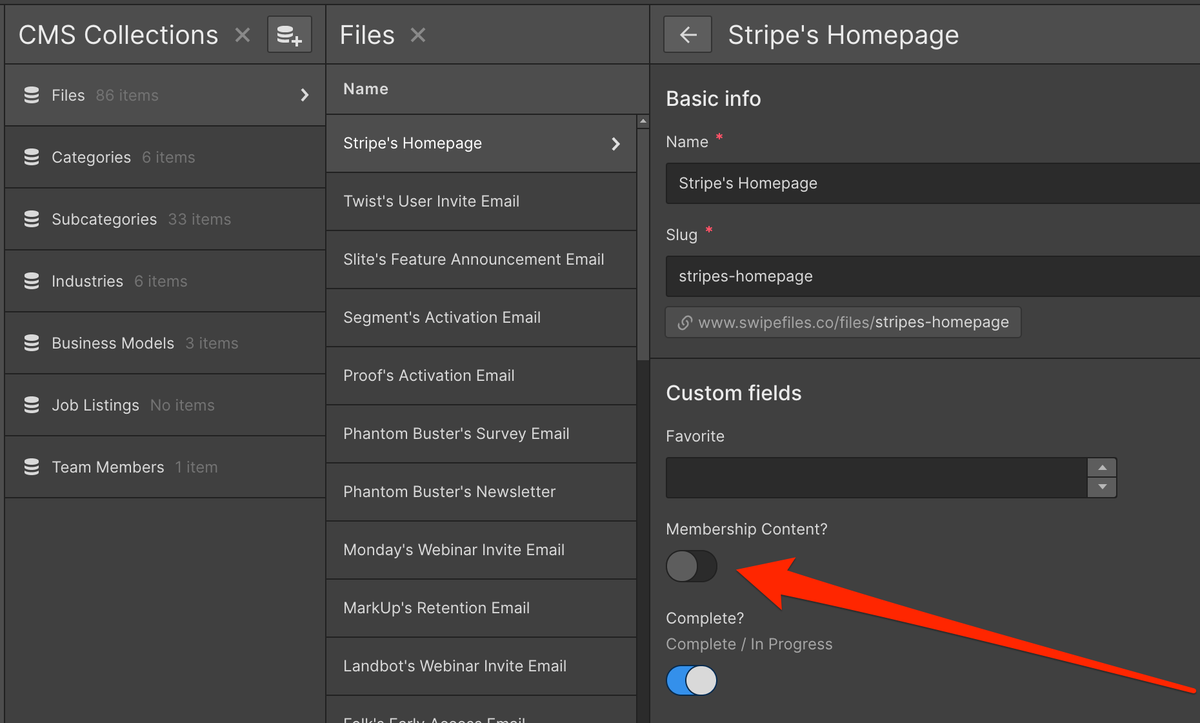Toggle the Membership Content switch
This screenshot has width=1200, height=723.
point(692,567)
